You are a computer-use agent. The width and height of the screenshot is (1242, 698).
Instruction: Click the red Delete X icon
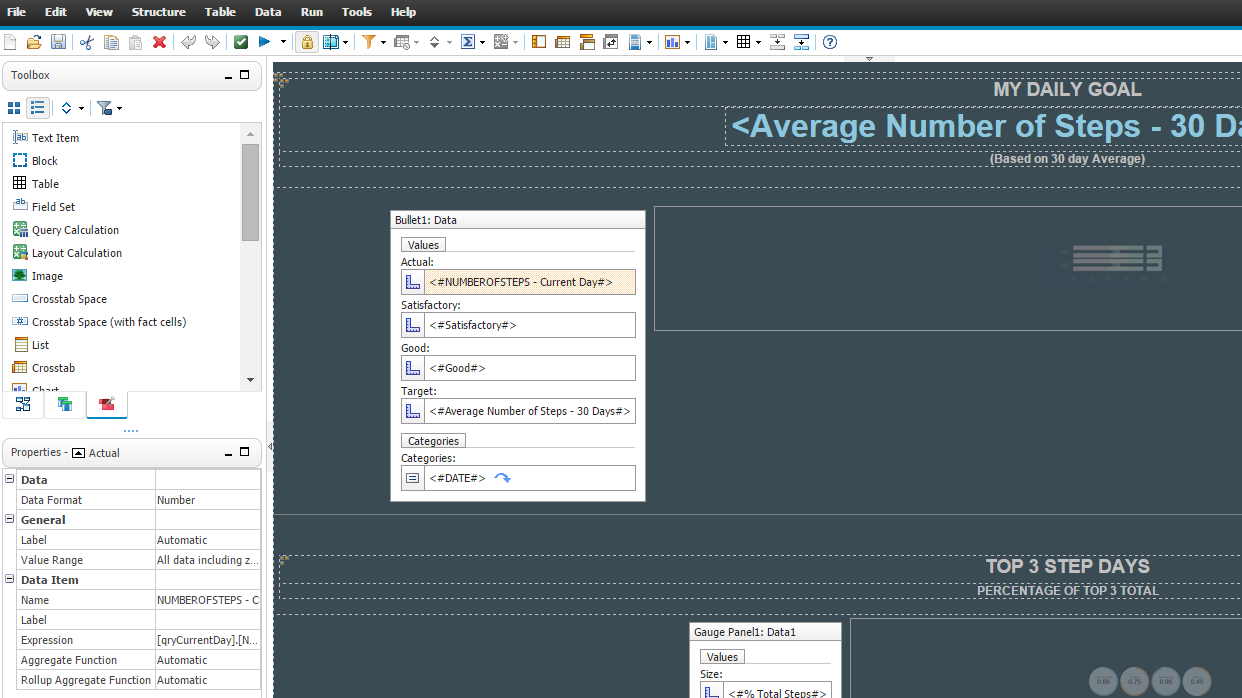159,42
